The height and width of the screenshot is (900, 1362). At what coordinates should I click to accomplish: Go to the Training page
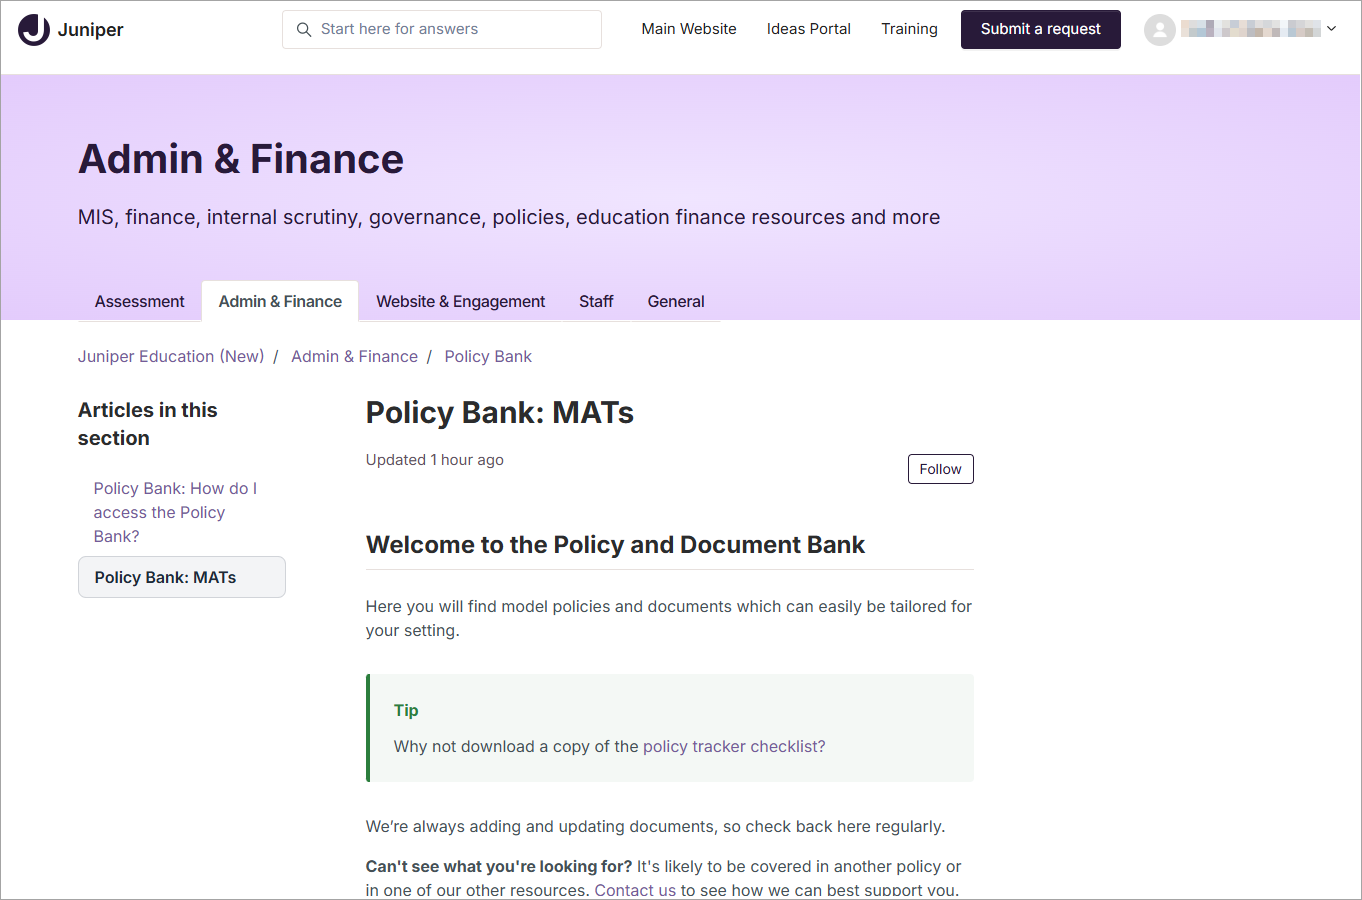pyautogui.click(x=909, y=29)
